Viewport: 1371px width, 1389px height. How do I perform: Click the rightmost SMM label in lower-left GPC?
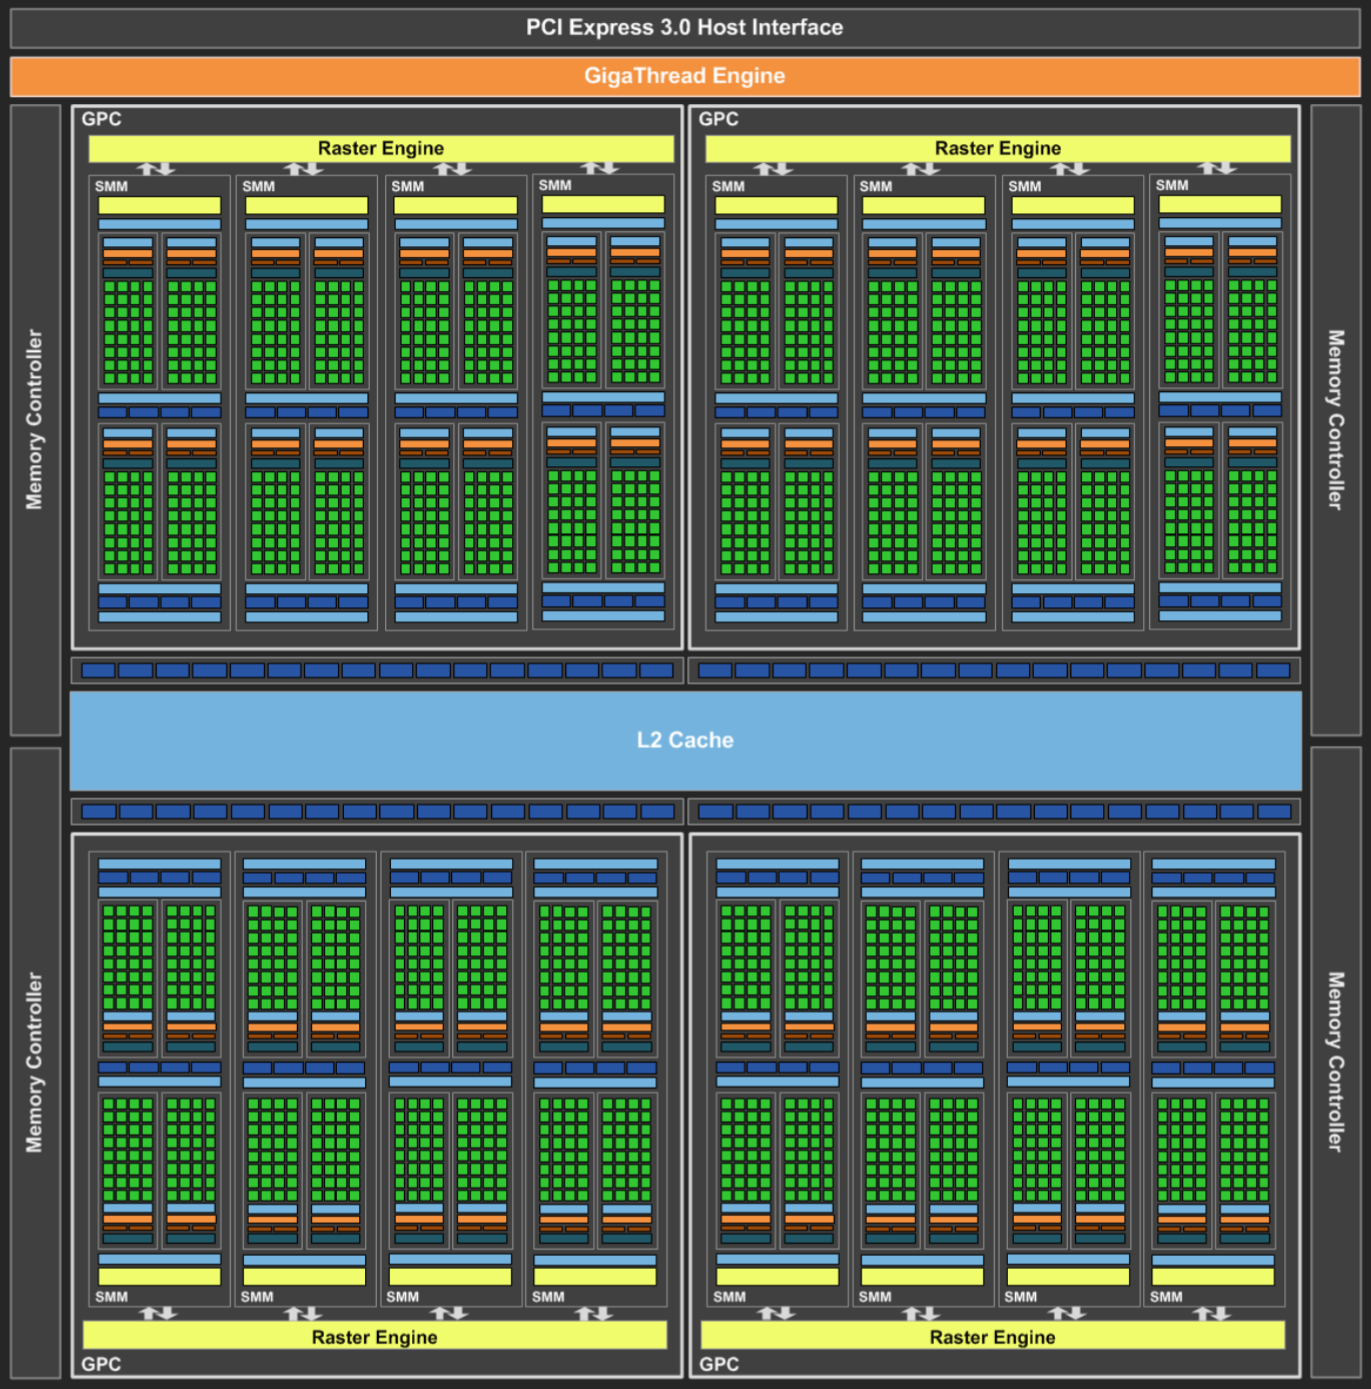pyautogui.click(x=548, y=1297)
